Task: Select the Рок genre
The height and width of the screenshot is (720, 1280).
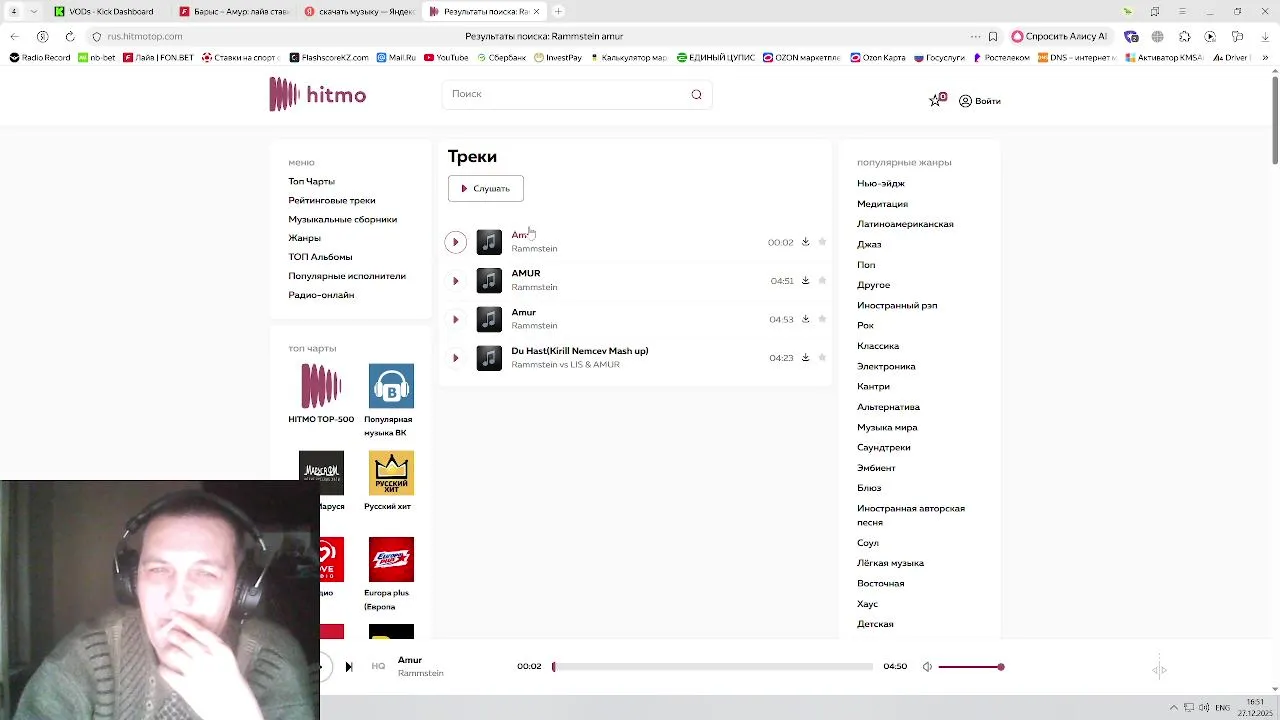Action: point(865,325)
